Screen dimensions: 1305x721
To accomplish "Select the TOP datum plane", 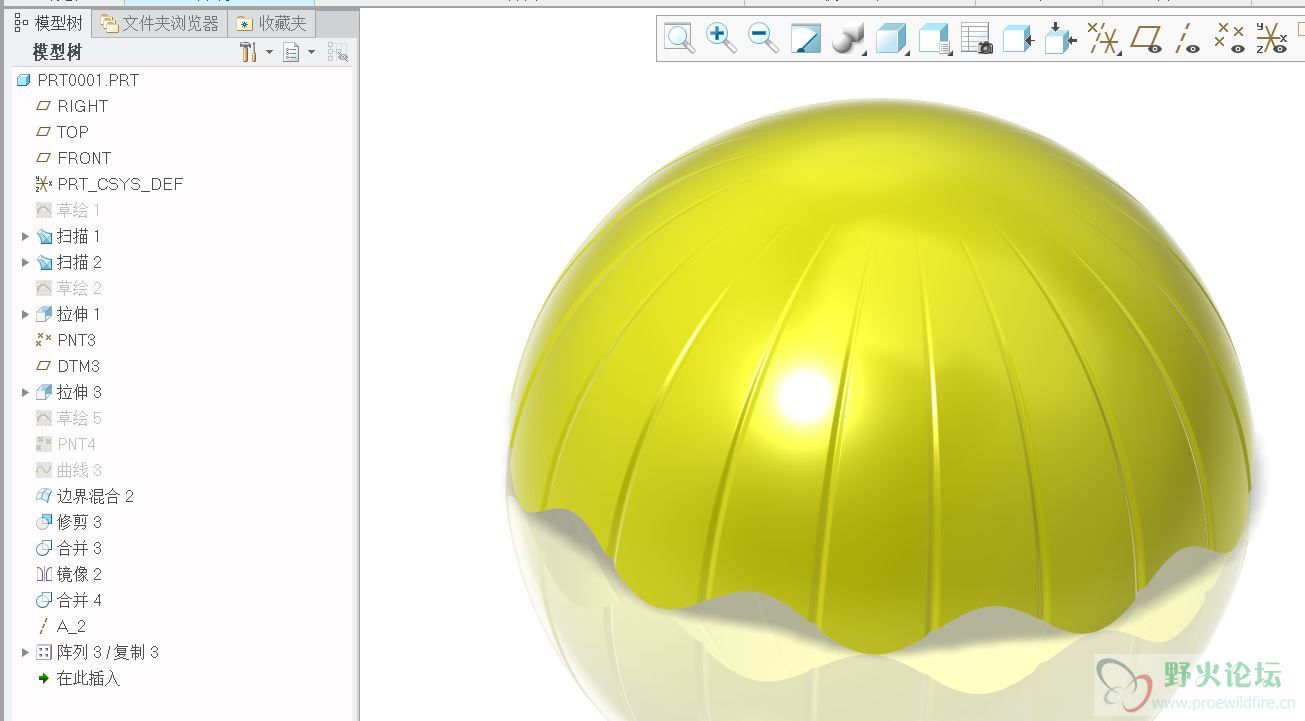I will coord(62,132).
